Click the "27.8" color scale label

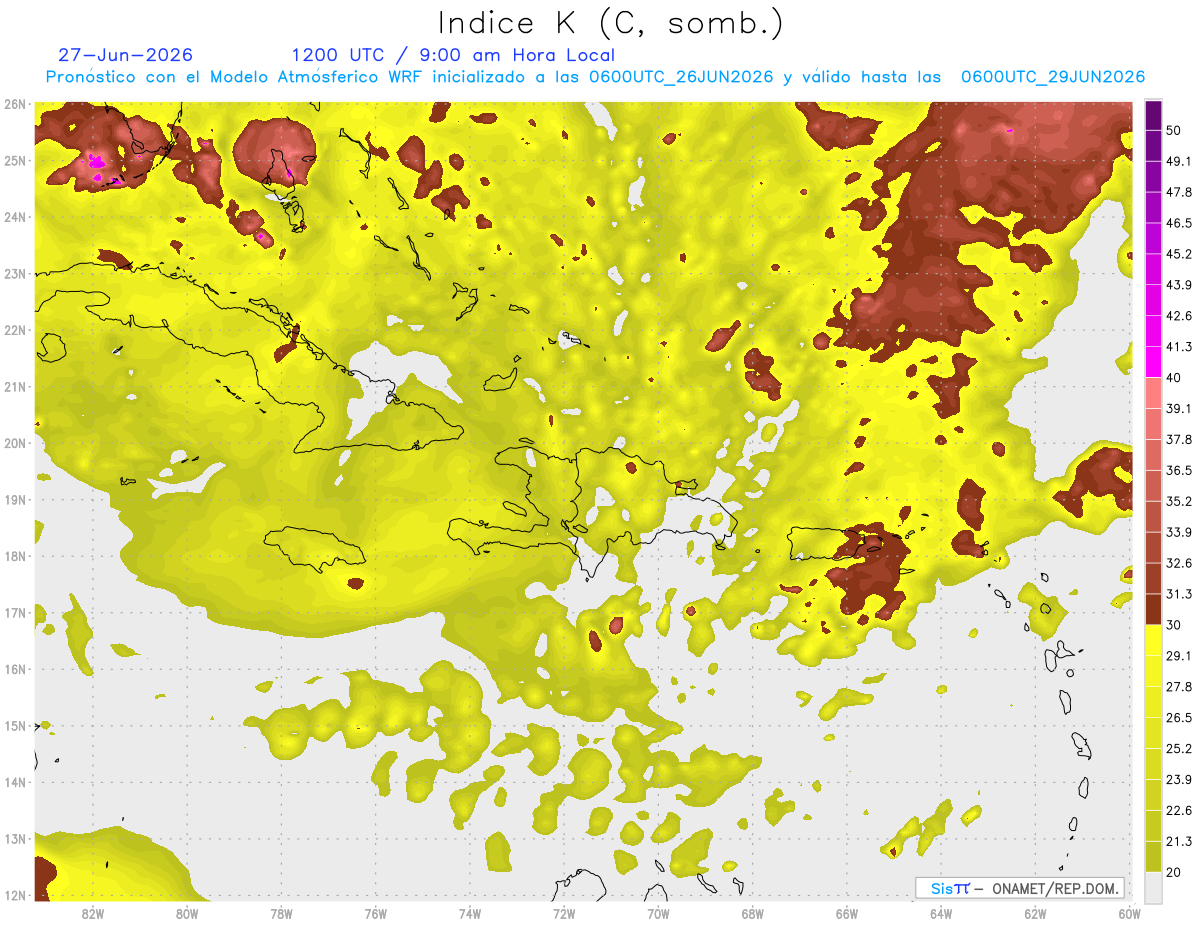point(1178,687)
